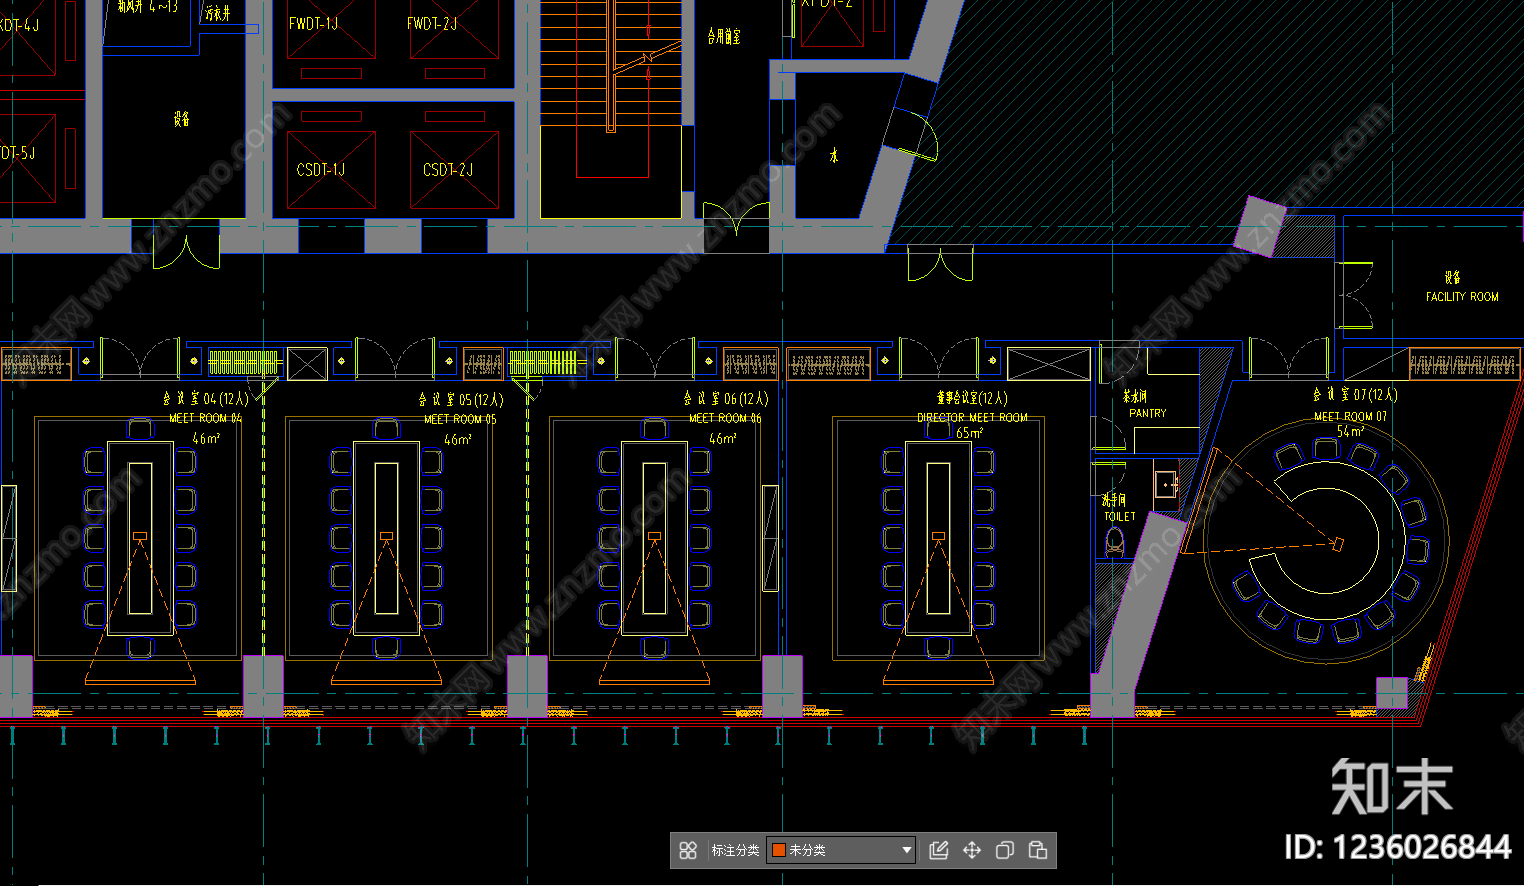The height and width of the screenshot is (886, 1524).
Task: Open the 未分类 category dropdown
Action: pyautogui.click(x=841, y=850)
